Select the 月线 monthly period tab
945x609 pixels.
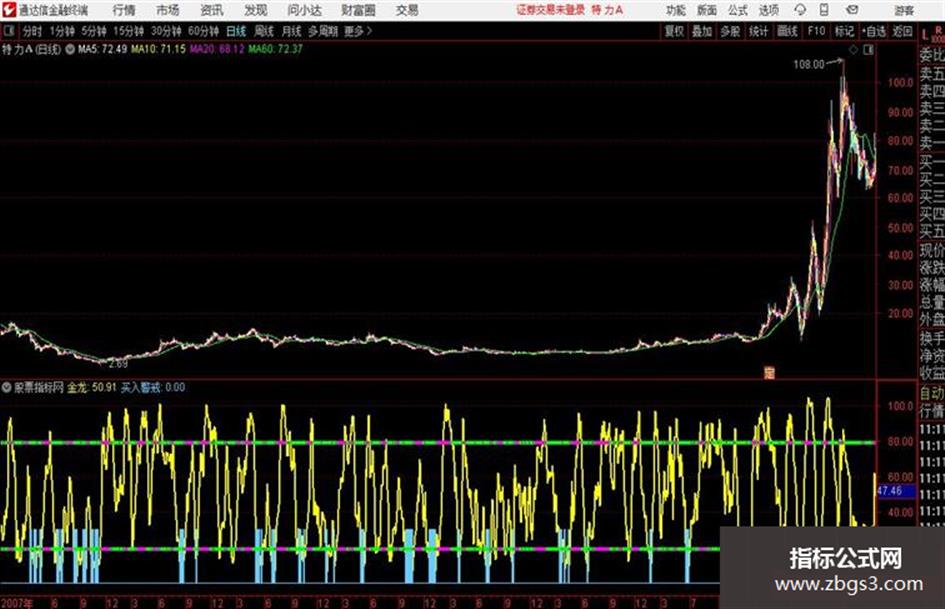point(292,31)
